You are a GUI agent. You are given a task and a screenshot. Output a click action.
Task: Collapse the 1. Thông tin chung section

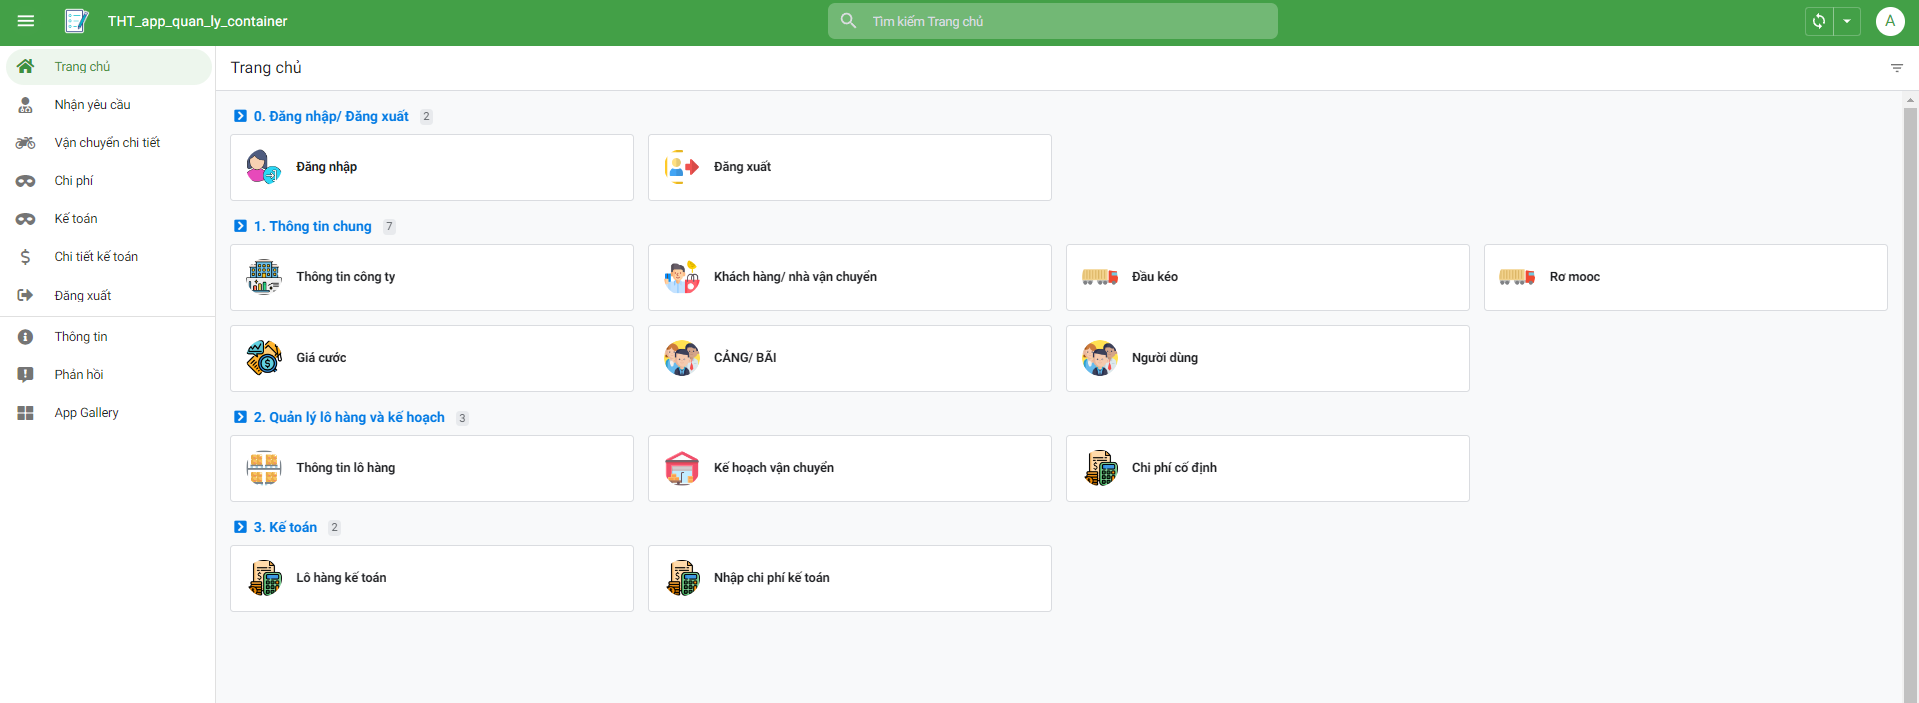coord(240,226)
